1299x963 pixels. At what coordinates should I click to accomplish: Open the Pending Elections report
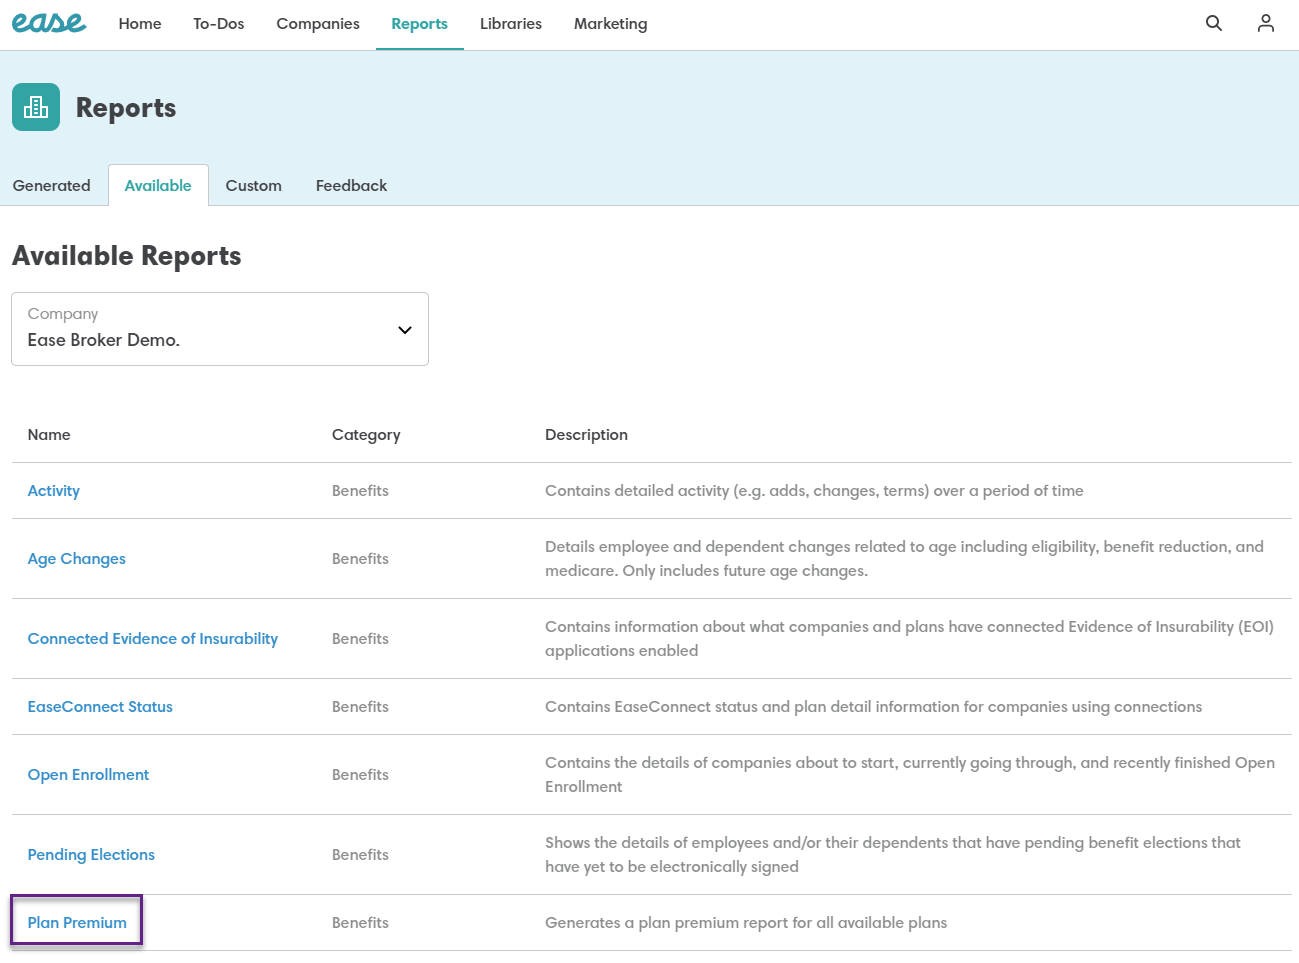(91, 855)
